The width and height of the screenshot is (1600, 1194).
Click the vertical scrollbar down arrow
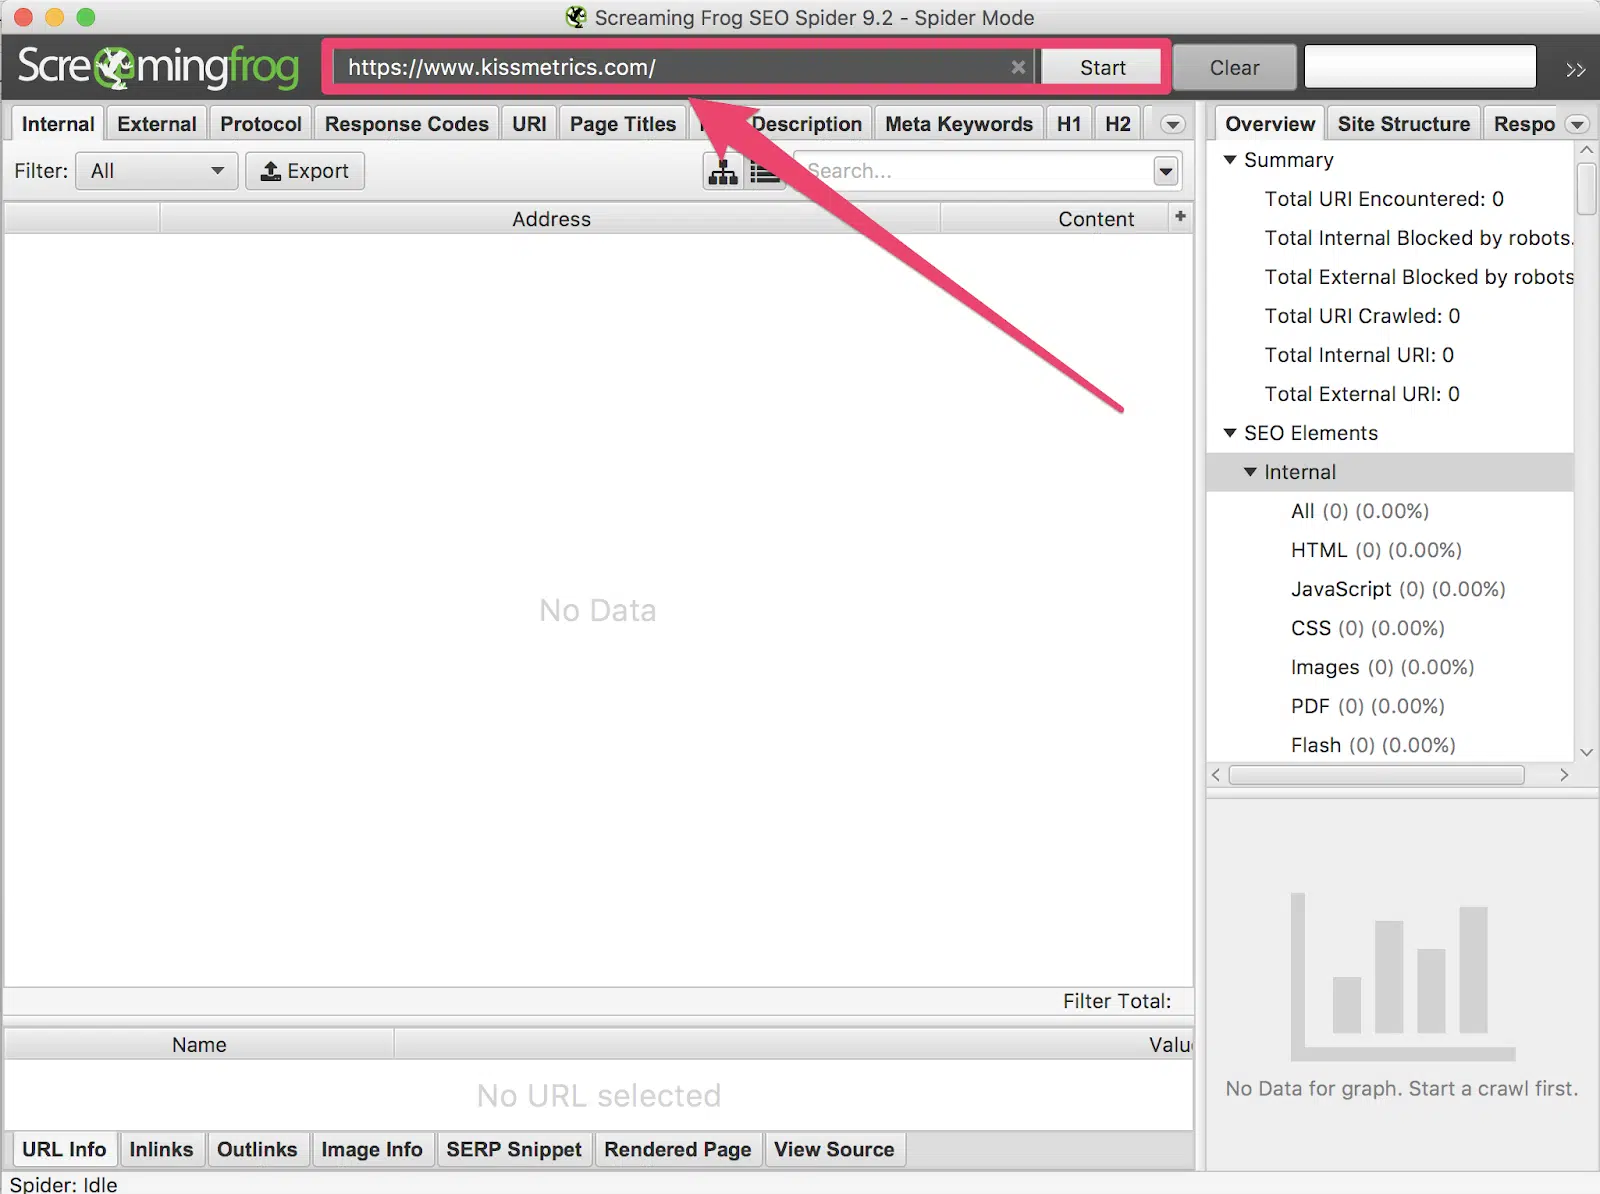(x=1586, y=752)
